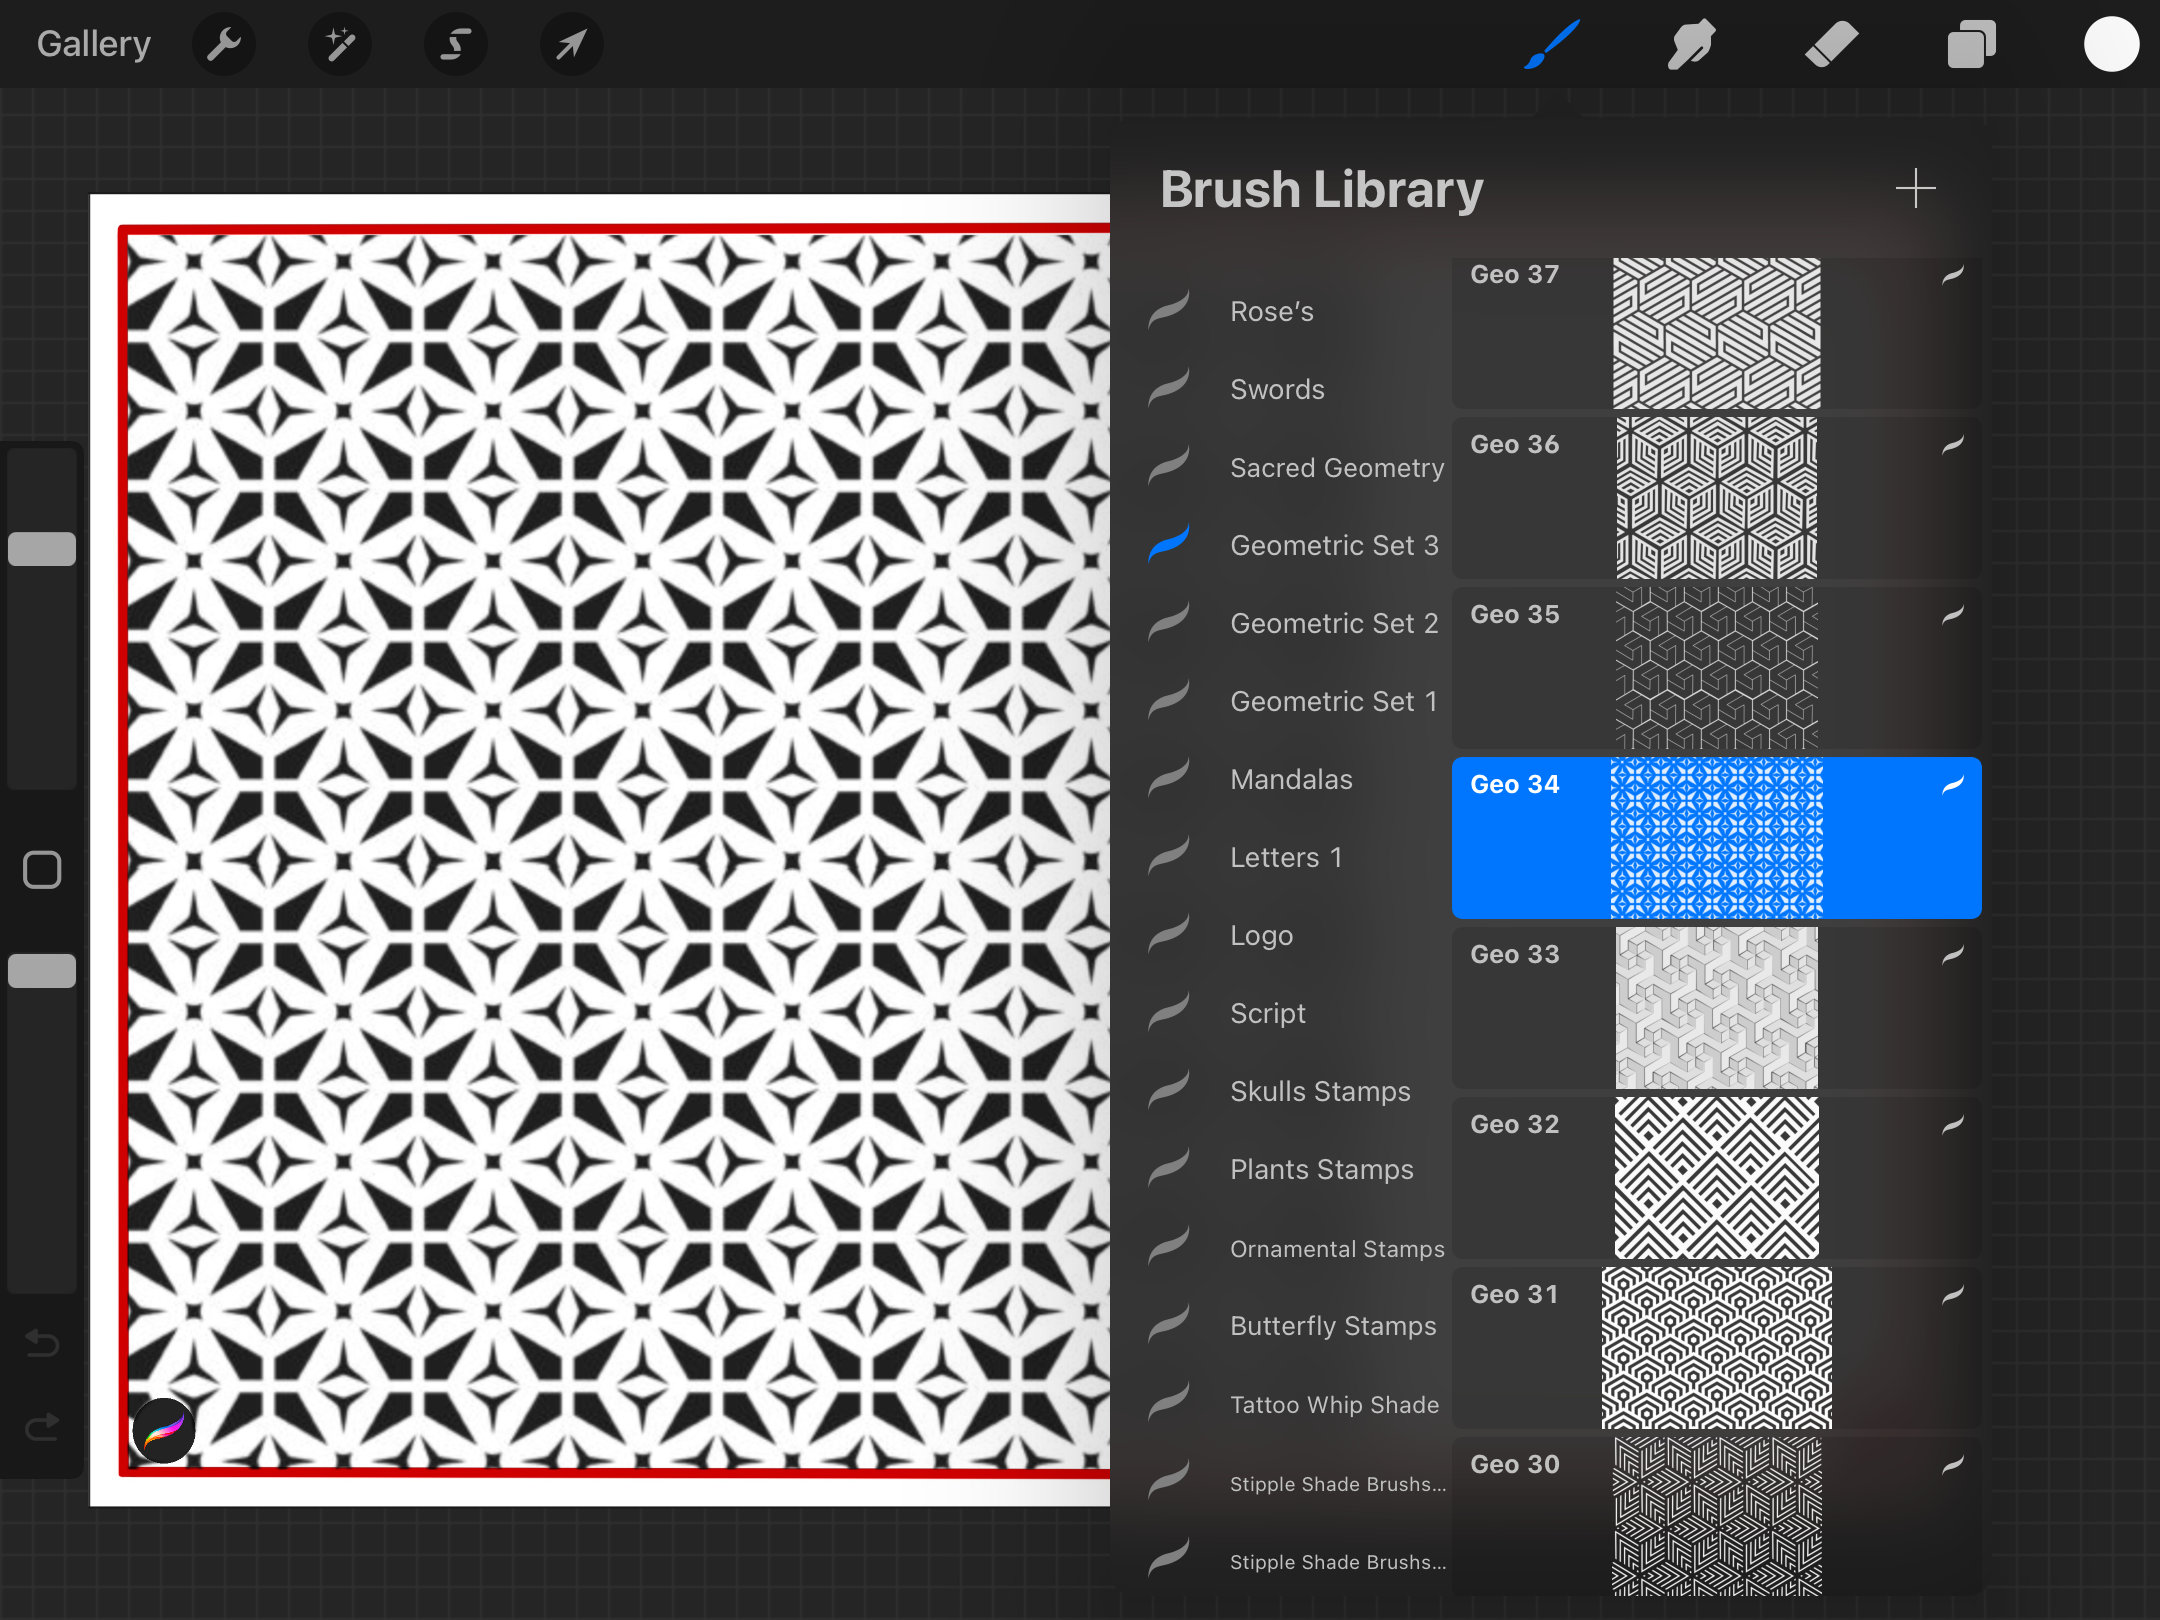Open the Plants Stamps brush set
The width and height of the screenshot is (2160, 1620).
click(1297, 1169)
